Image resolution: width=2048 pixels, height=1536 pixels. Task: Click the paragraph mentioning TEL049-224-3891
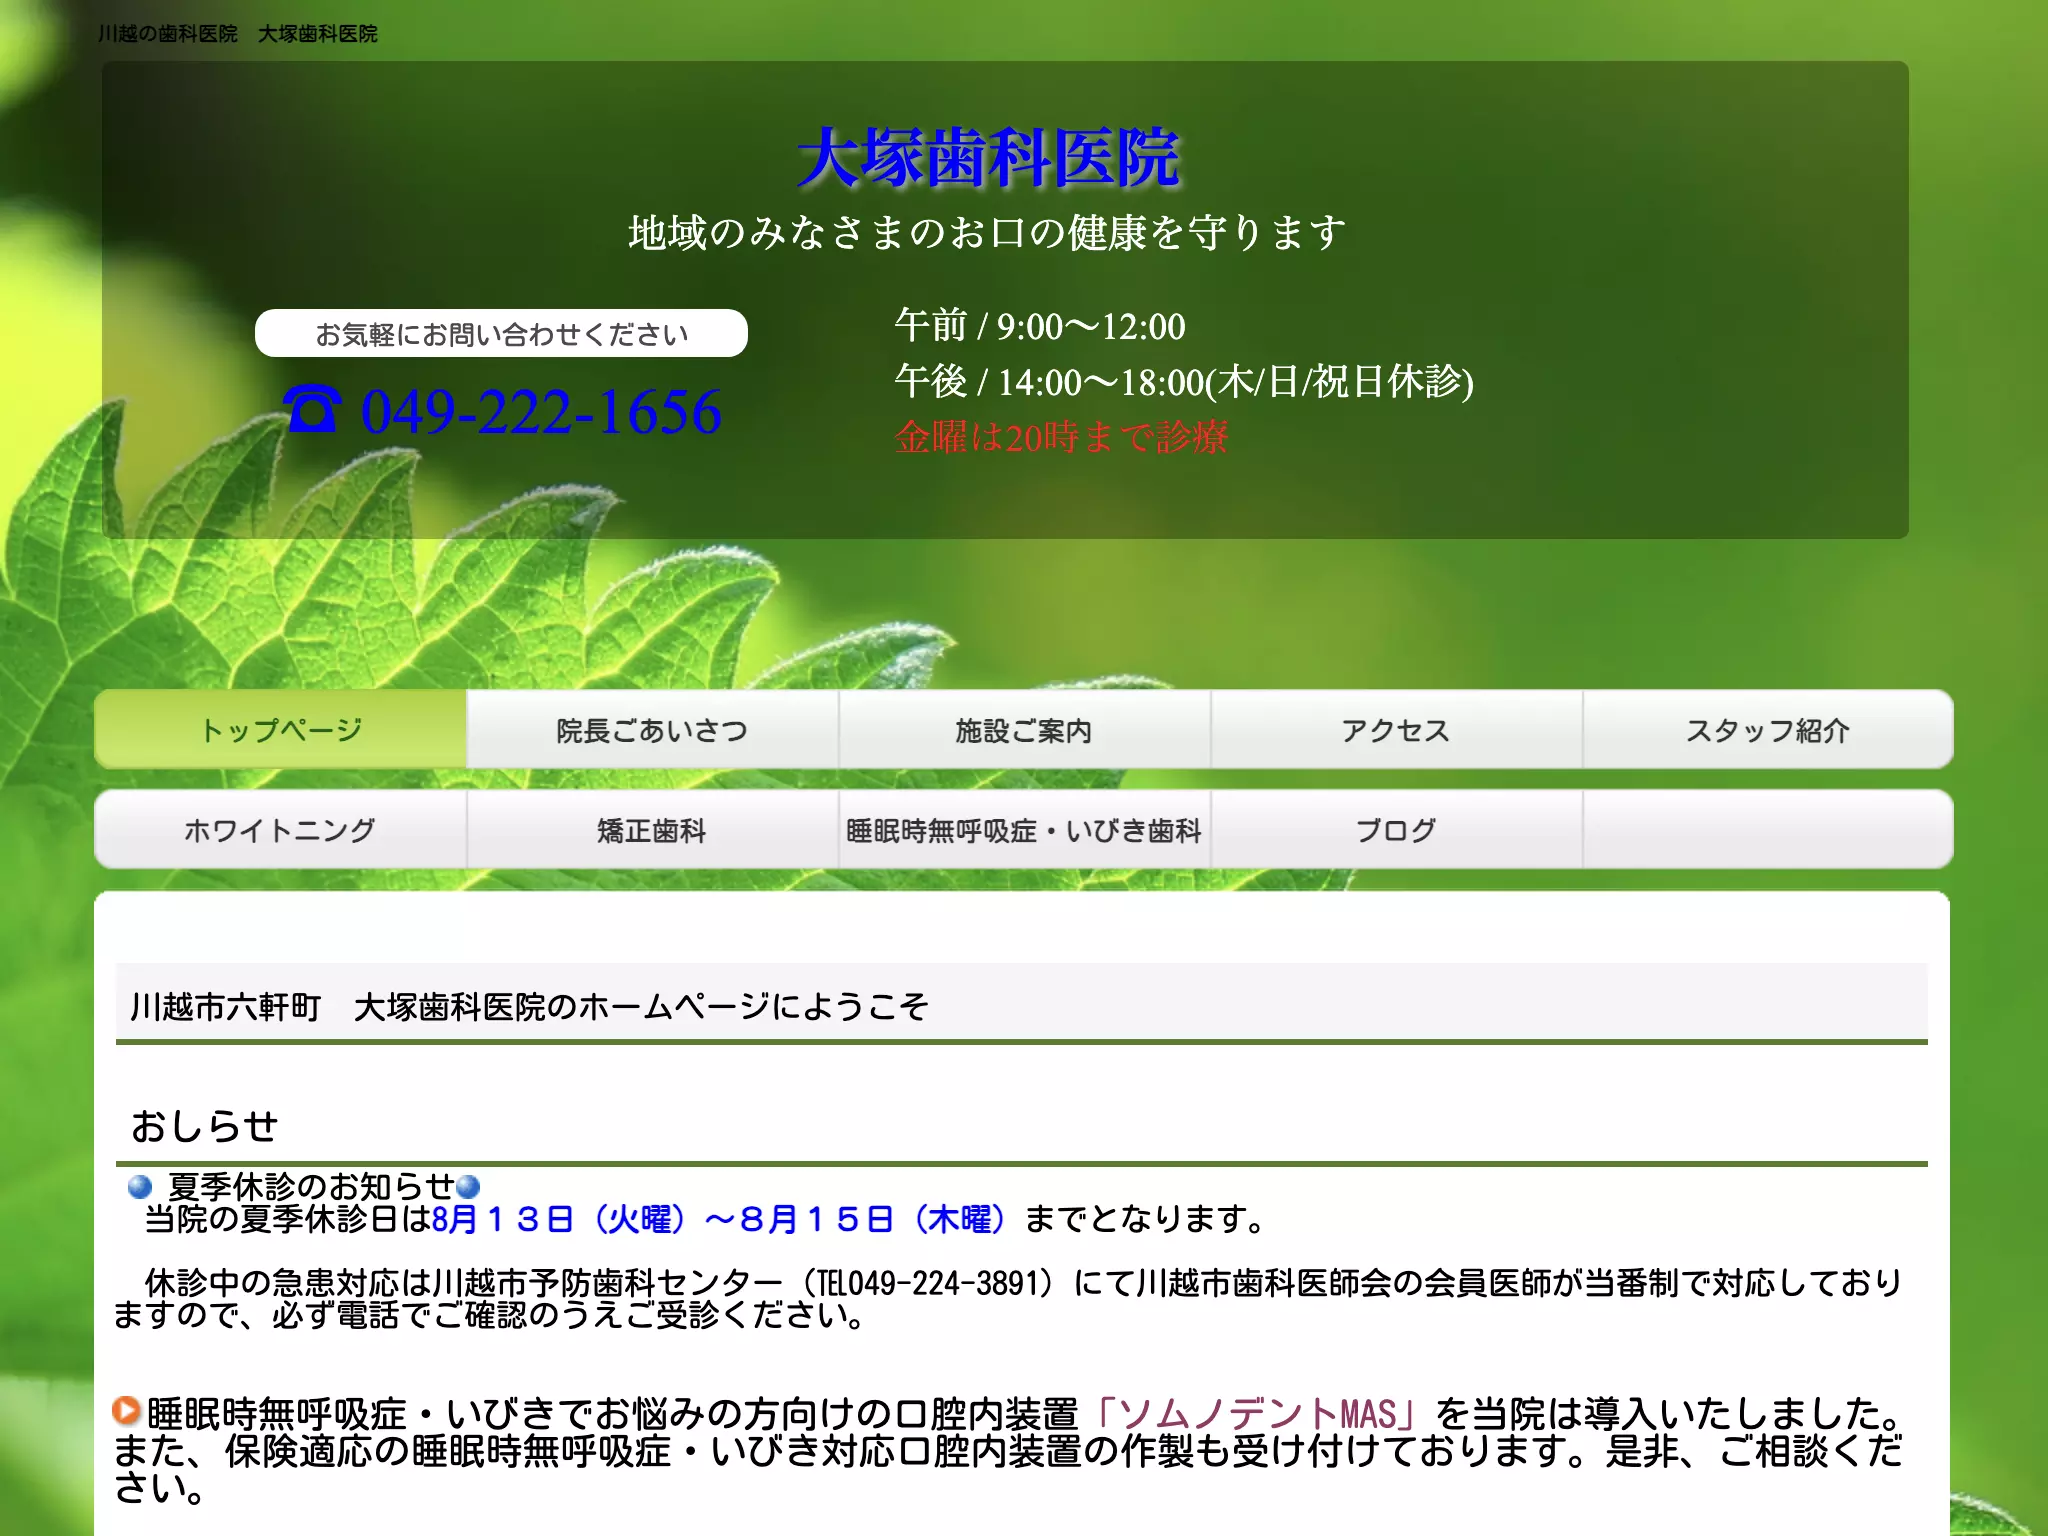pos(1008,1299)
